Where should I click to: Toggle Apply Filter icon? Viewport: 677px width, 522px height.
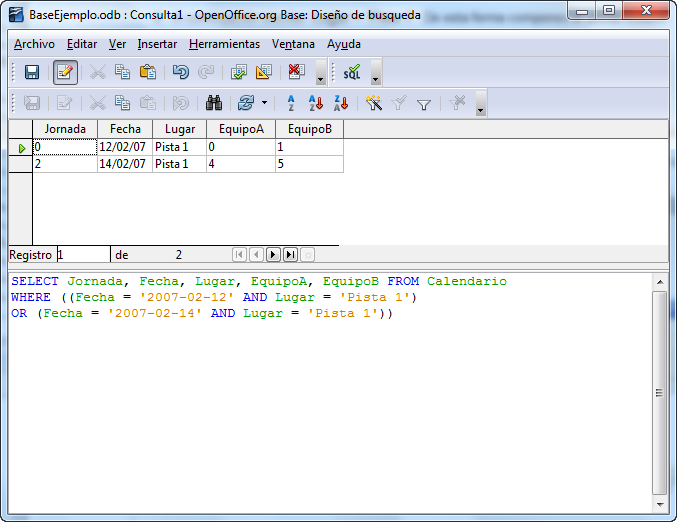(399, 103)
